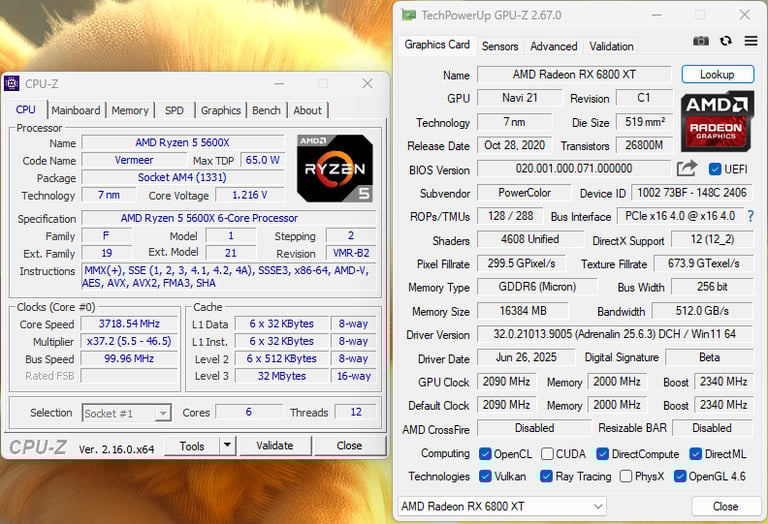Open the GPU-Z hamburger menu
768x524 pixels.
click(x=751, y=41)
